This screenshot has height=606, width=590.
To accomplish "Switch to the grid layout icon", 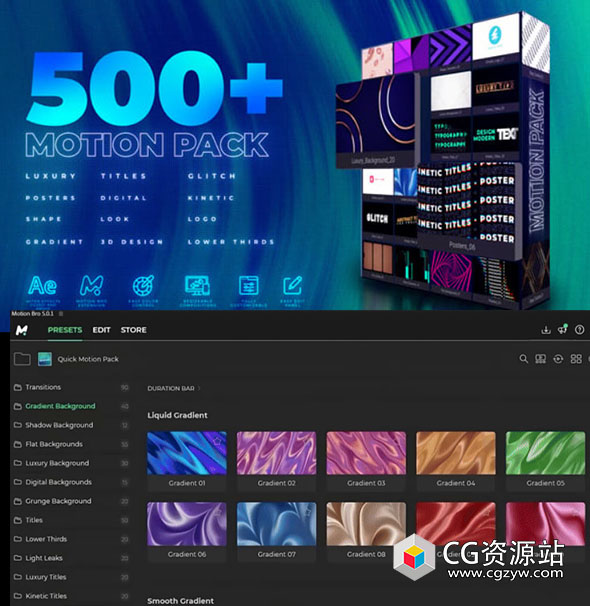I will (576, 359).
